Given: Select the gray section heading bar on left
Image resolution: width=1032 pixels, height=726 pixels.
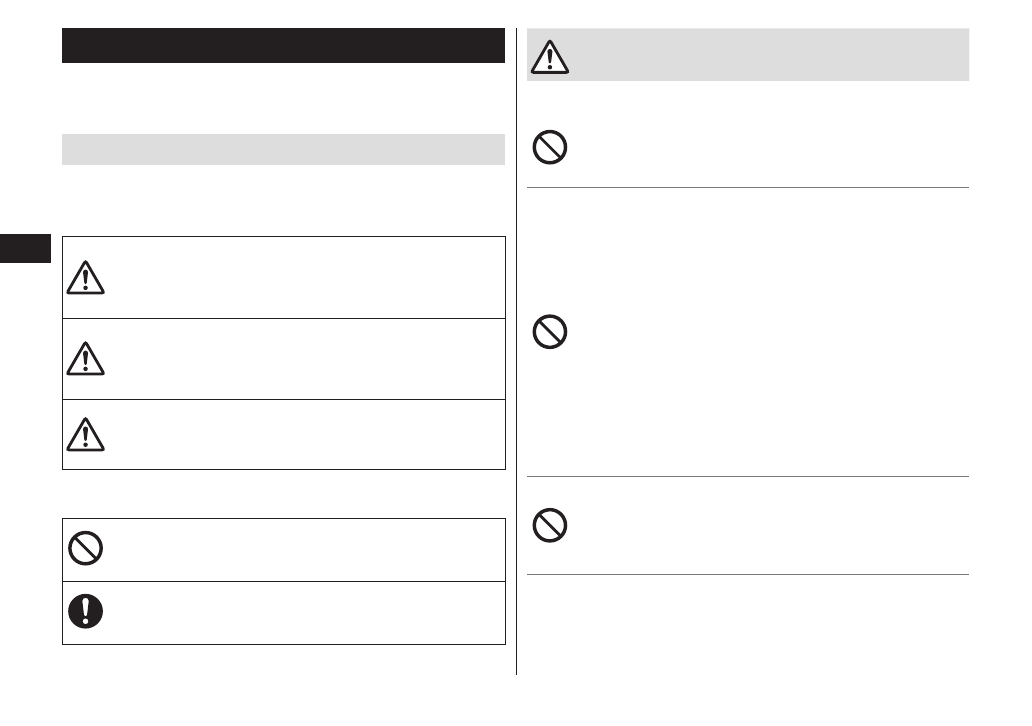Looking at the screenshot, I should [x=283, y=149].
